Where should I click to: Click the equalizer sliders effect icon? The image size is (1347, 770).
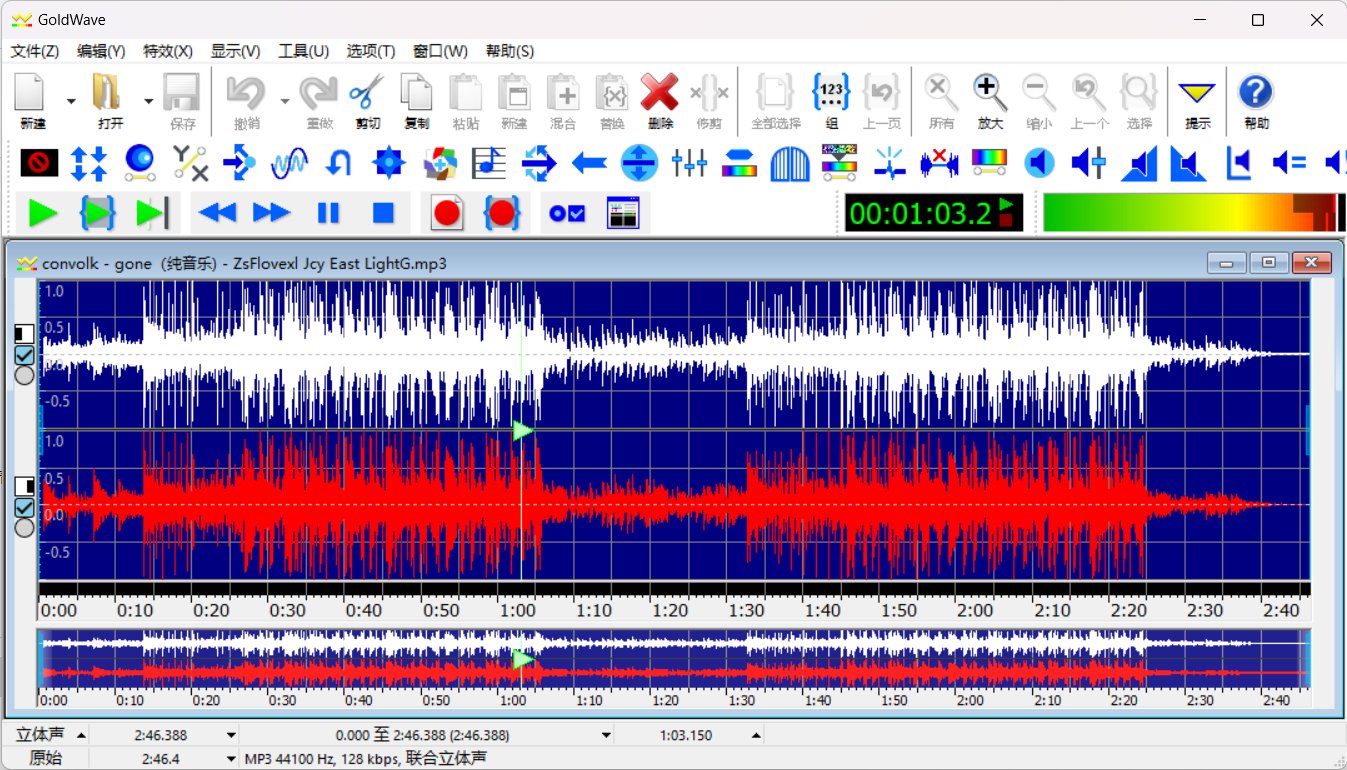pyautogui.click(x=689, y=162)
